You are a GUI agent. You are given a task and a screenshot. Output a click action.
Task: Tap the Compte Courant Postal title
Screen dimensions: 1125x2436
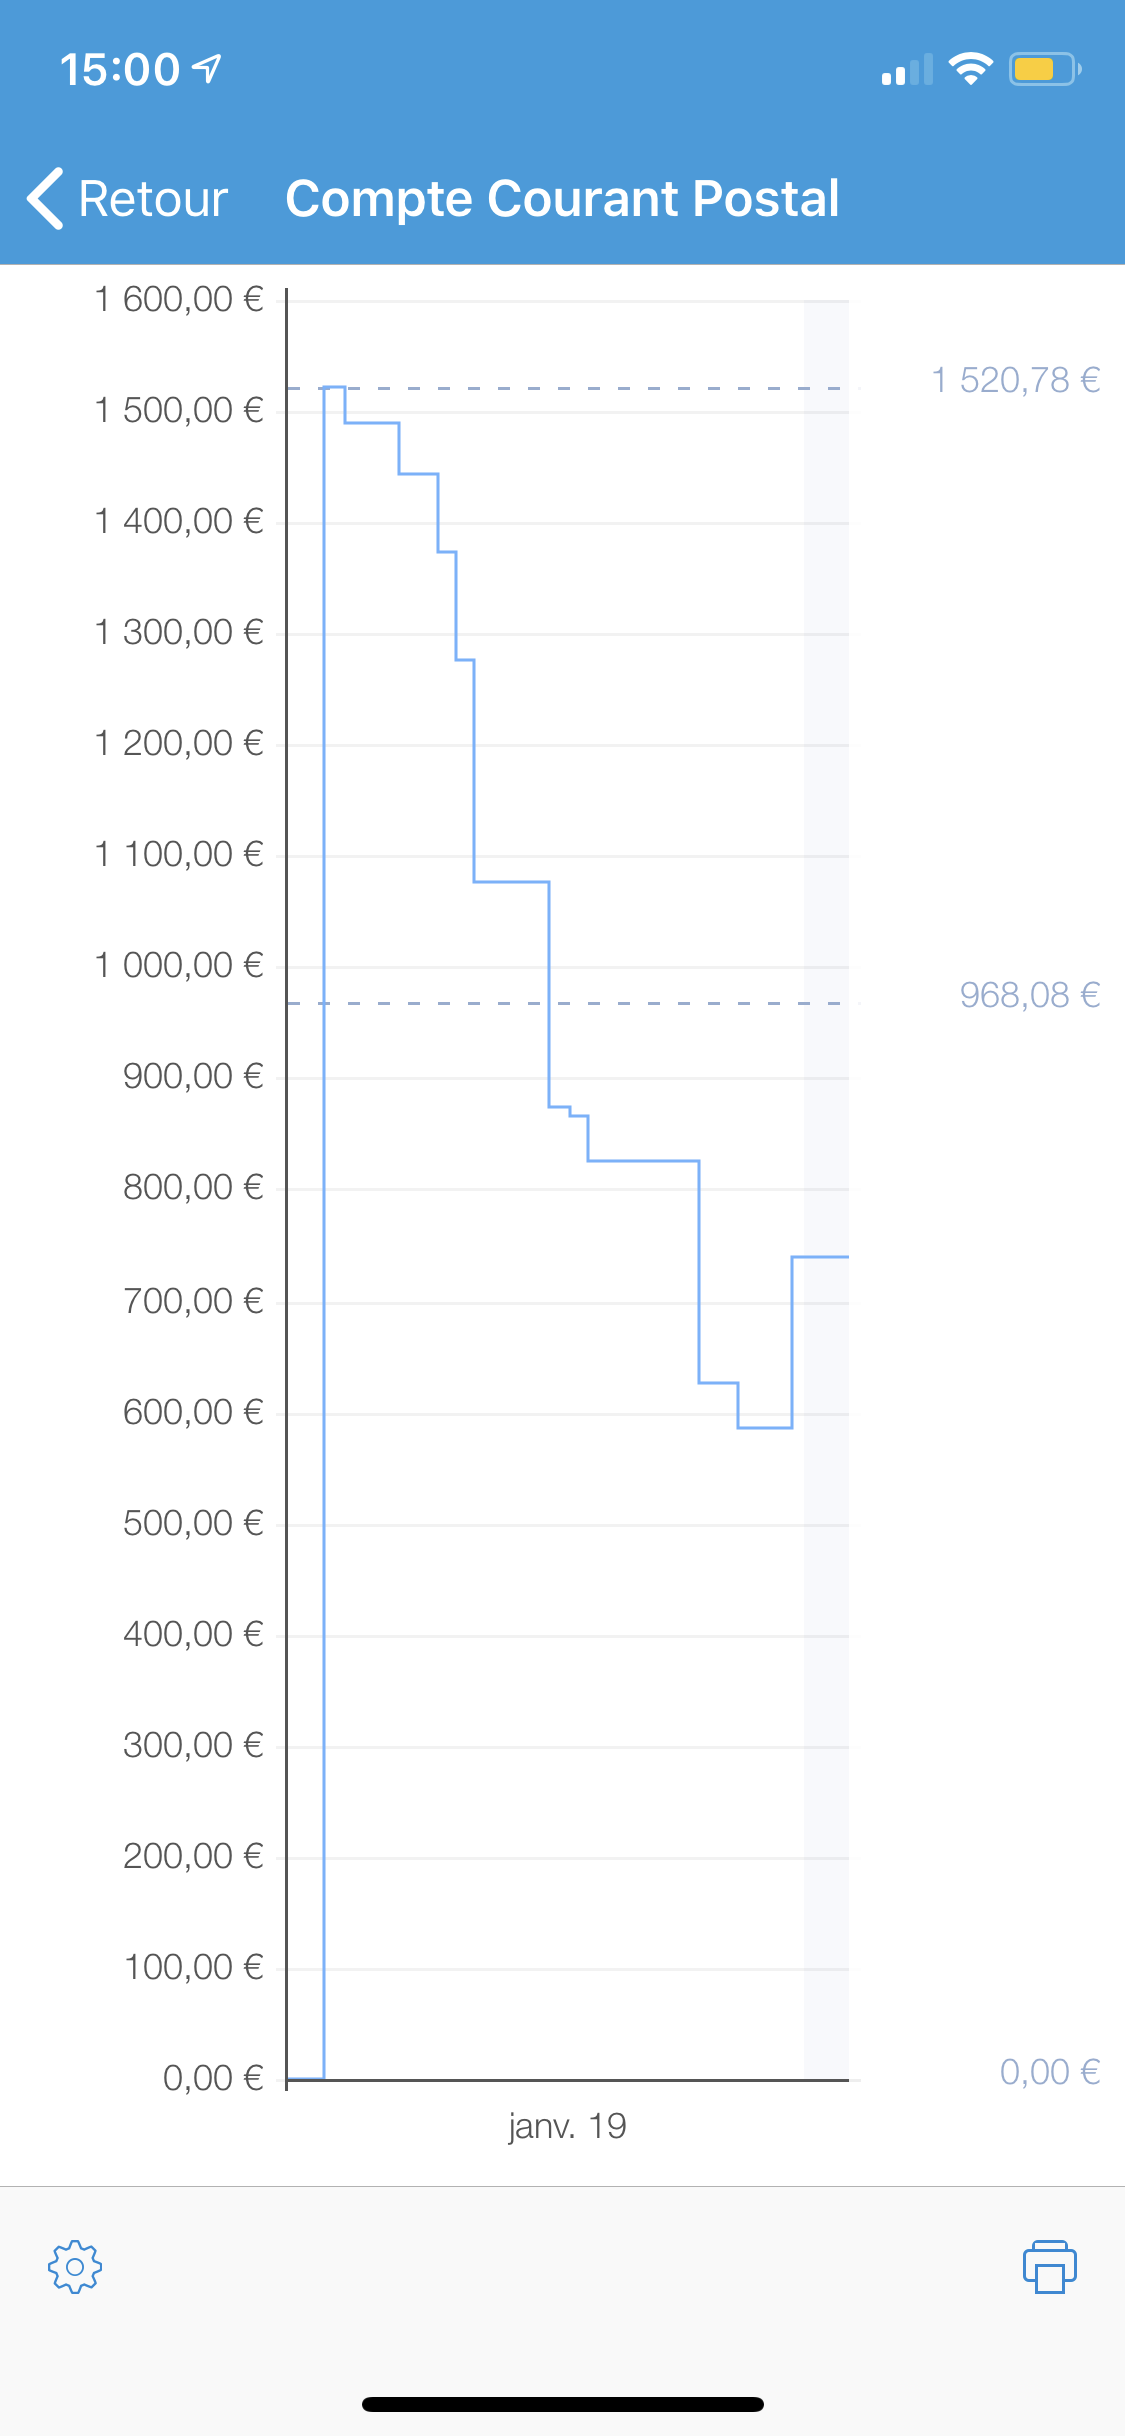click(562, 198)
